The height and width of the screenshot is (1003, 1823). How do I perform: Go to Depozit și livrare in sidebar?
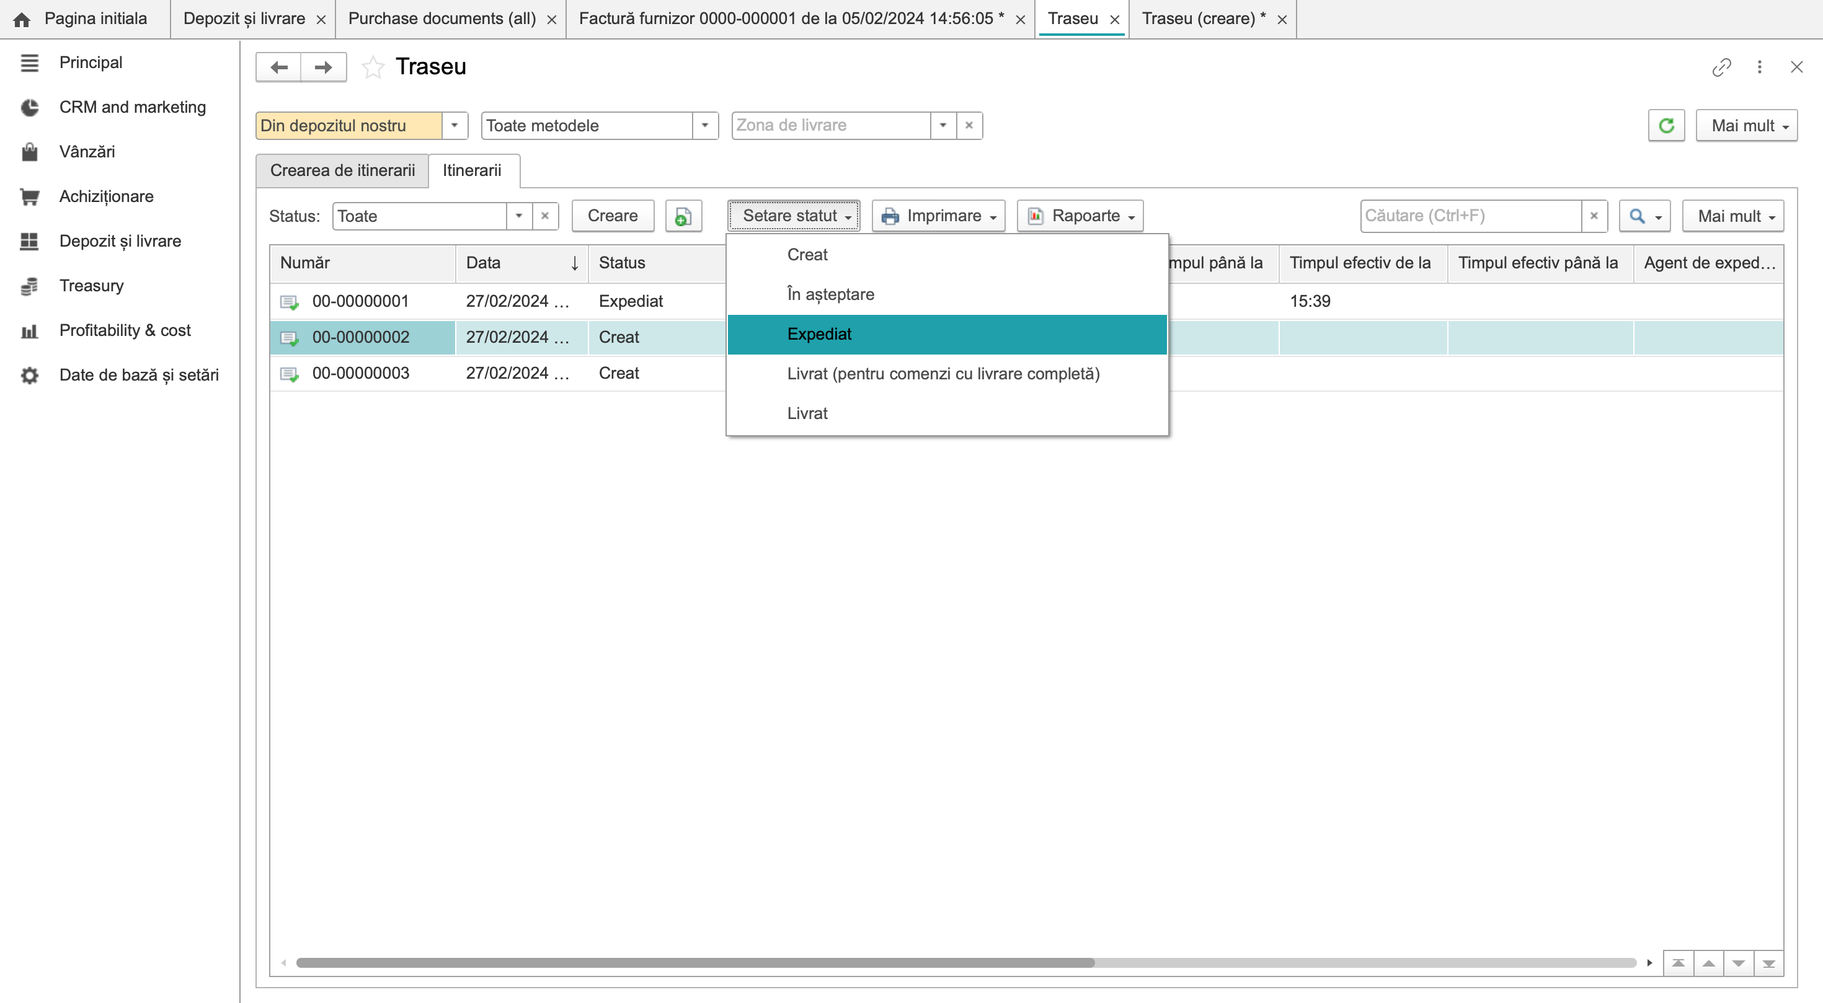pyautogui.click(x=120, y=241)
